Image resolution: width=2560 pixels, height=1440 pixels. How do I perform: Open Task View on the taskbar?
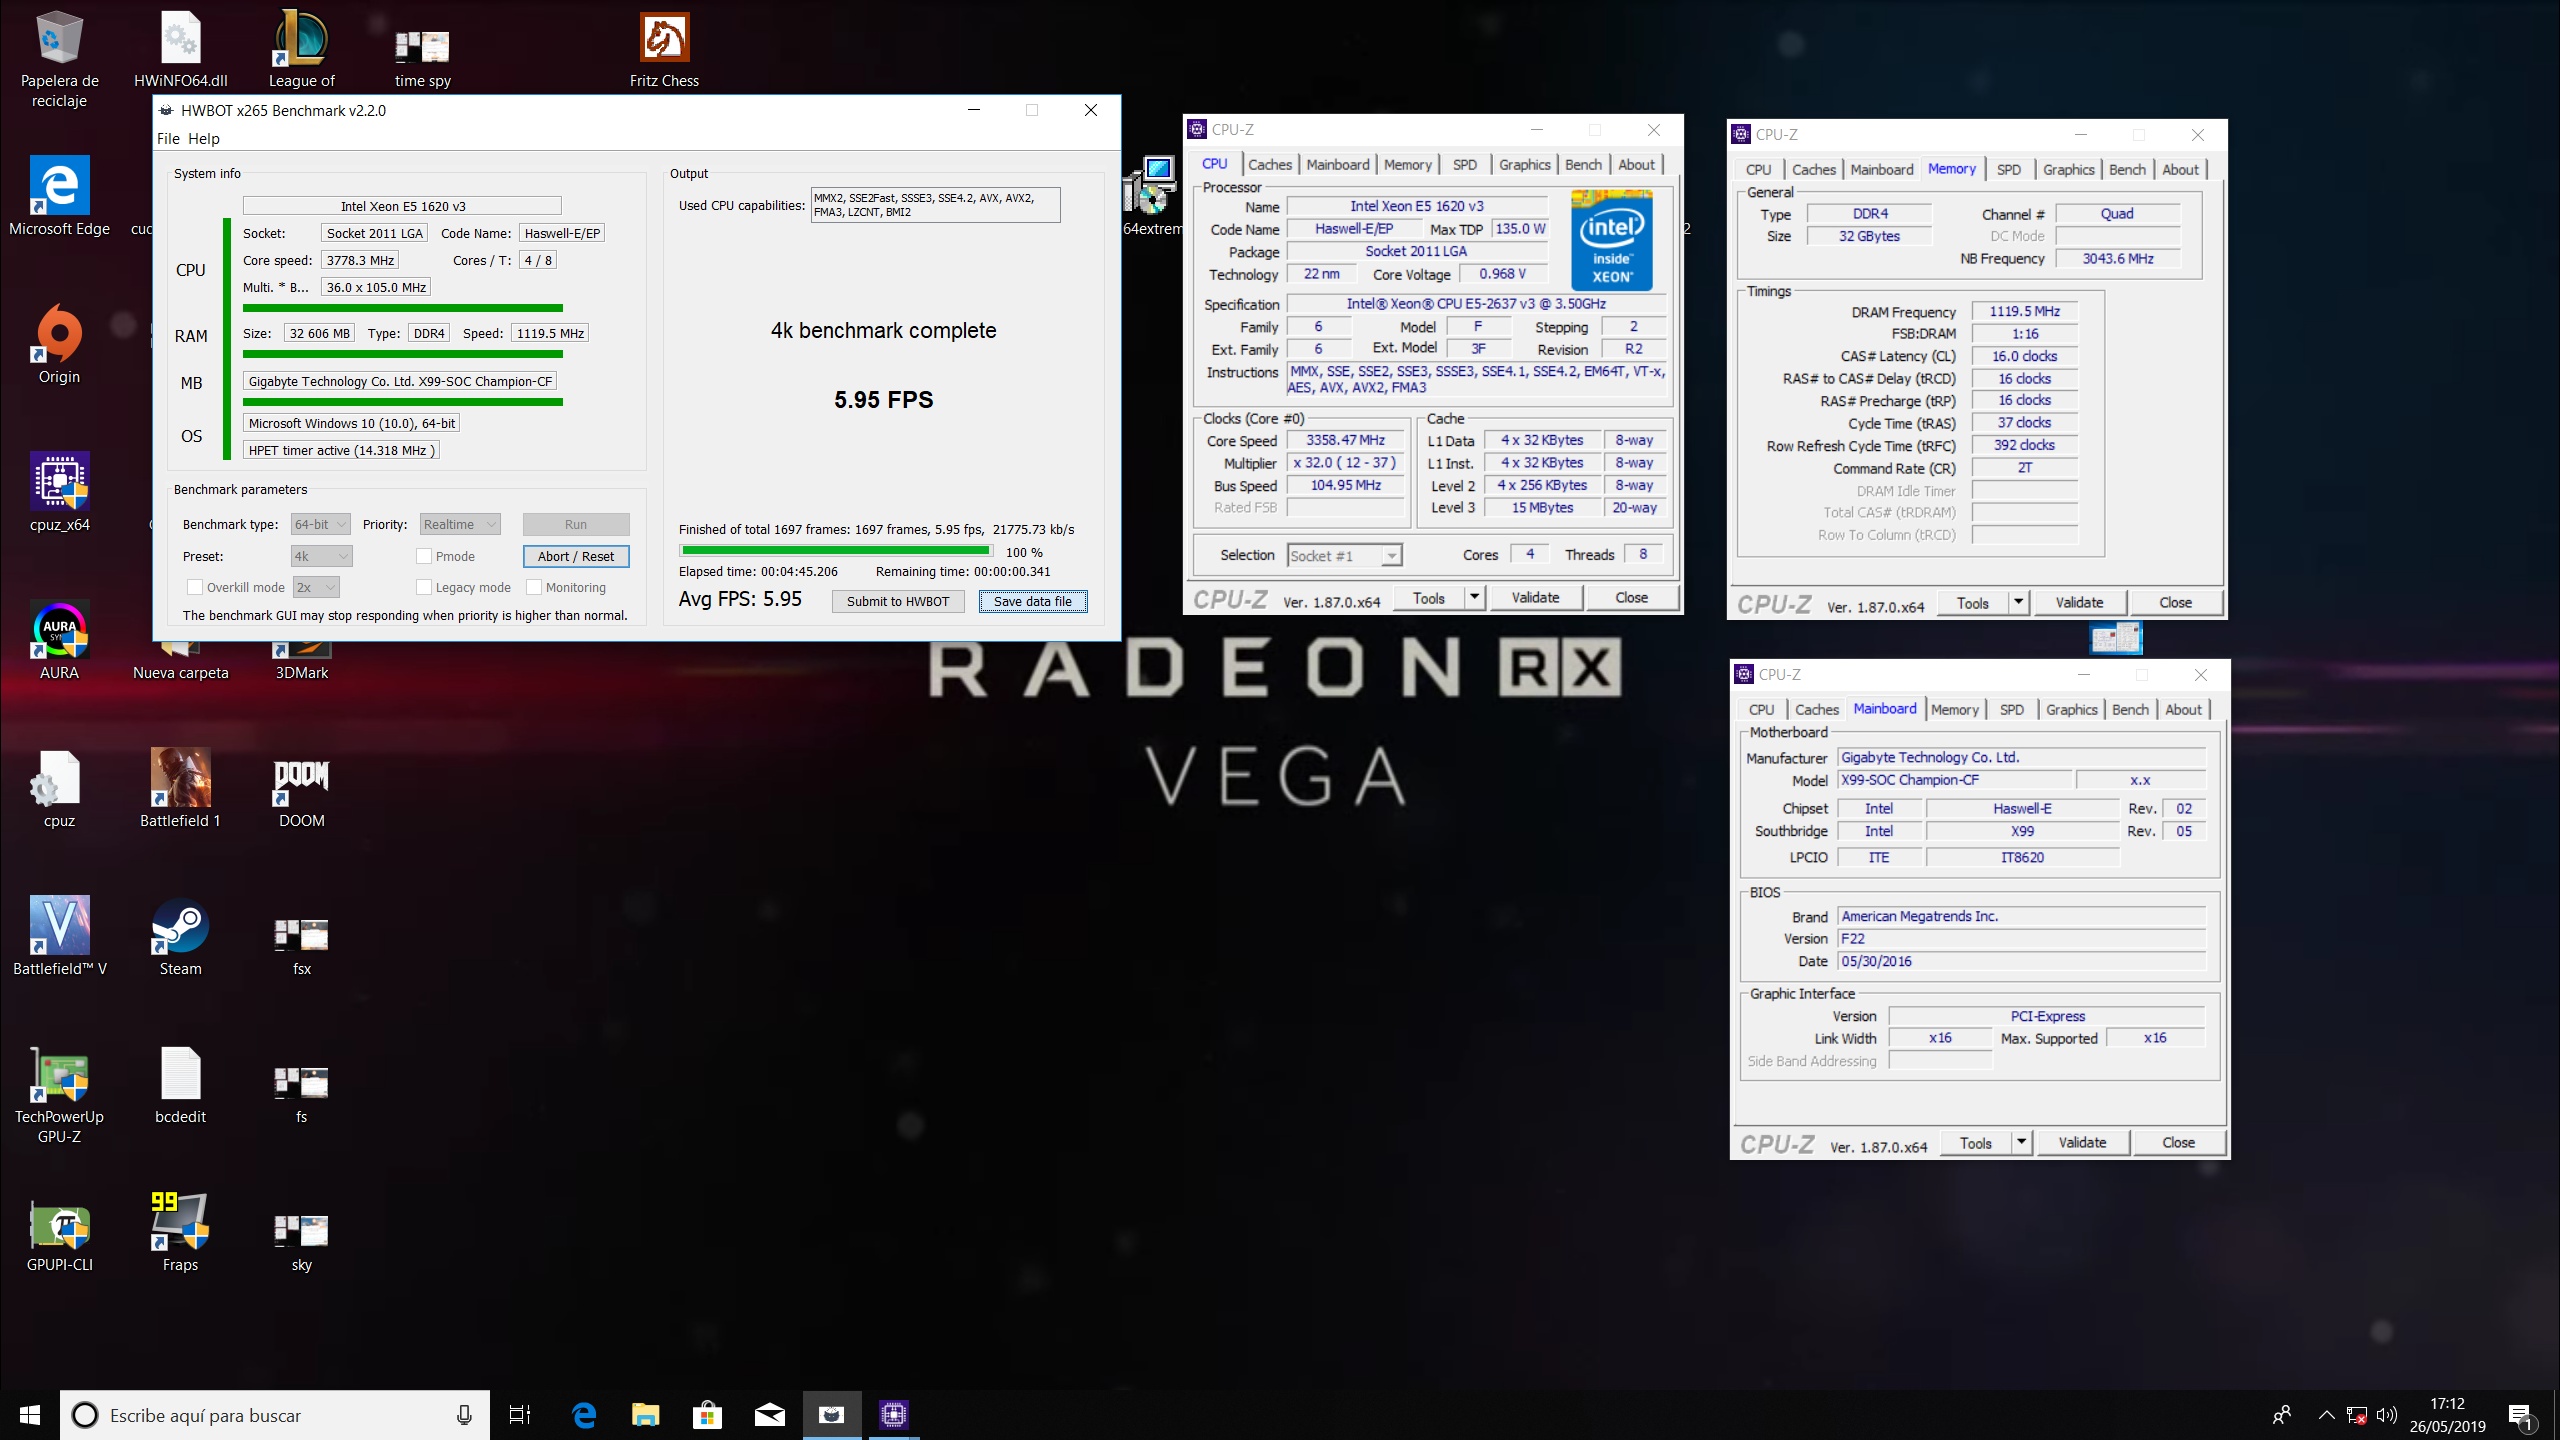click(520, 1414)
